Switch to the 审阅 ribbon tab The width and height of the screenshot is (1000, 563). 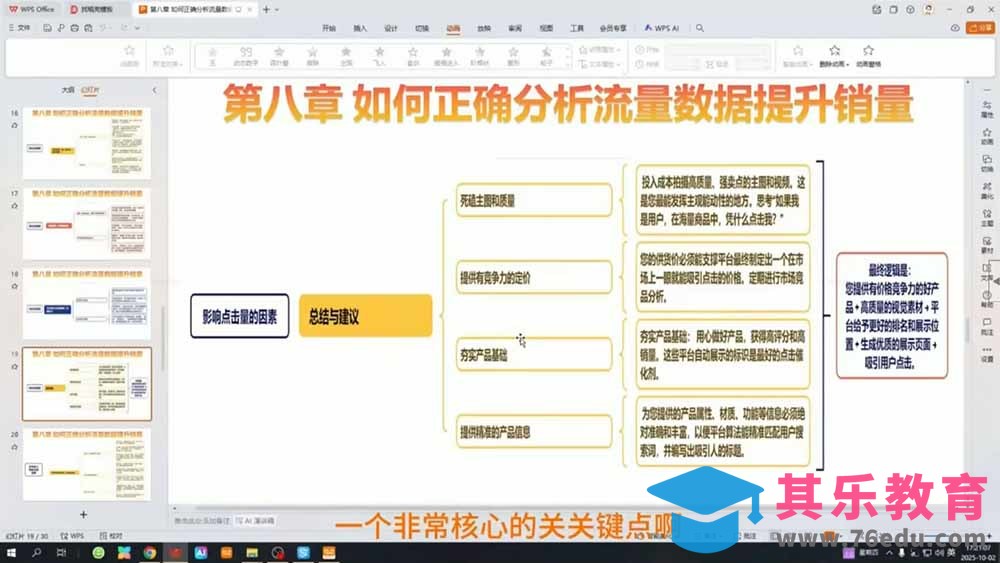tap(515, 28)
